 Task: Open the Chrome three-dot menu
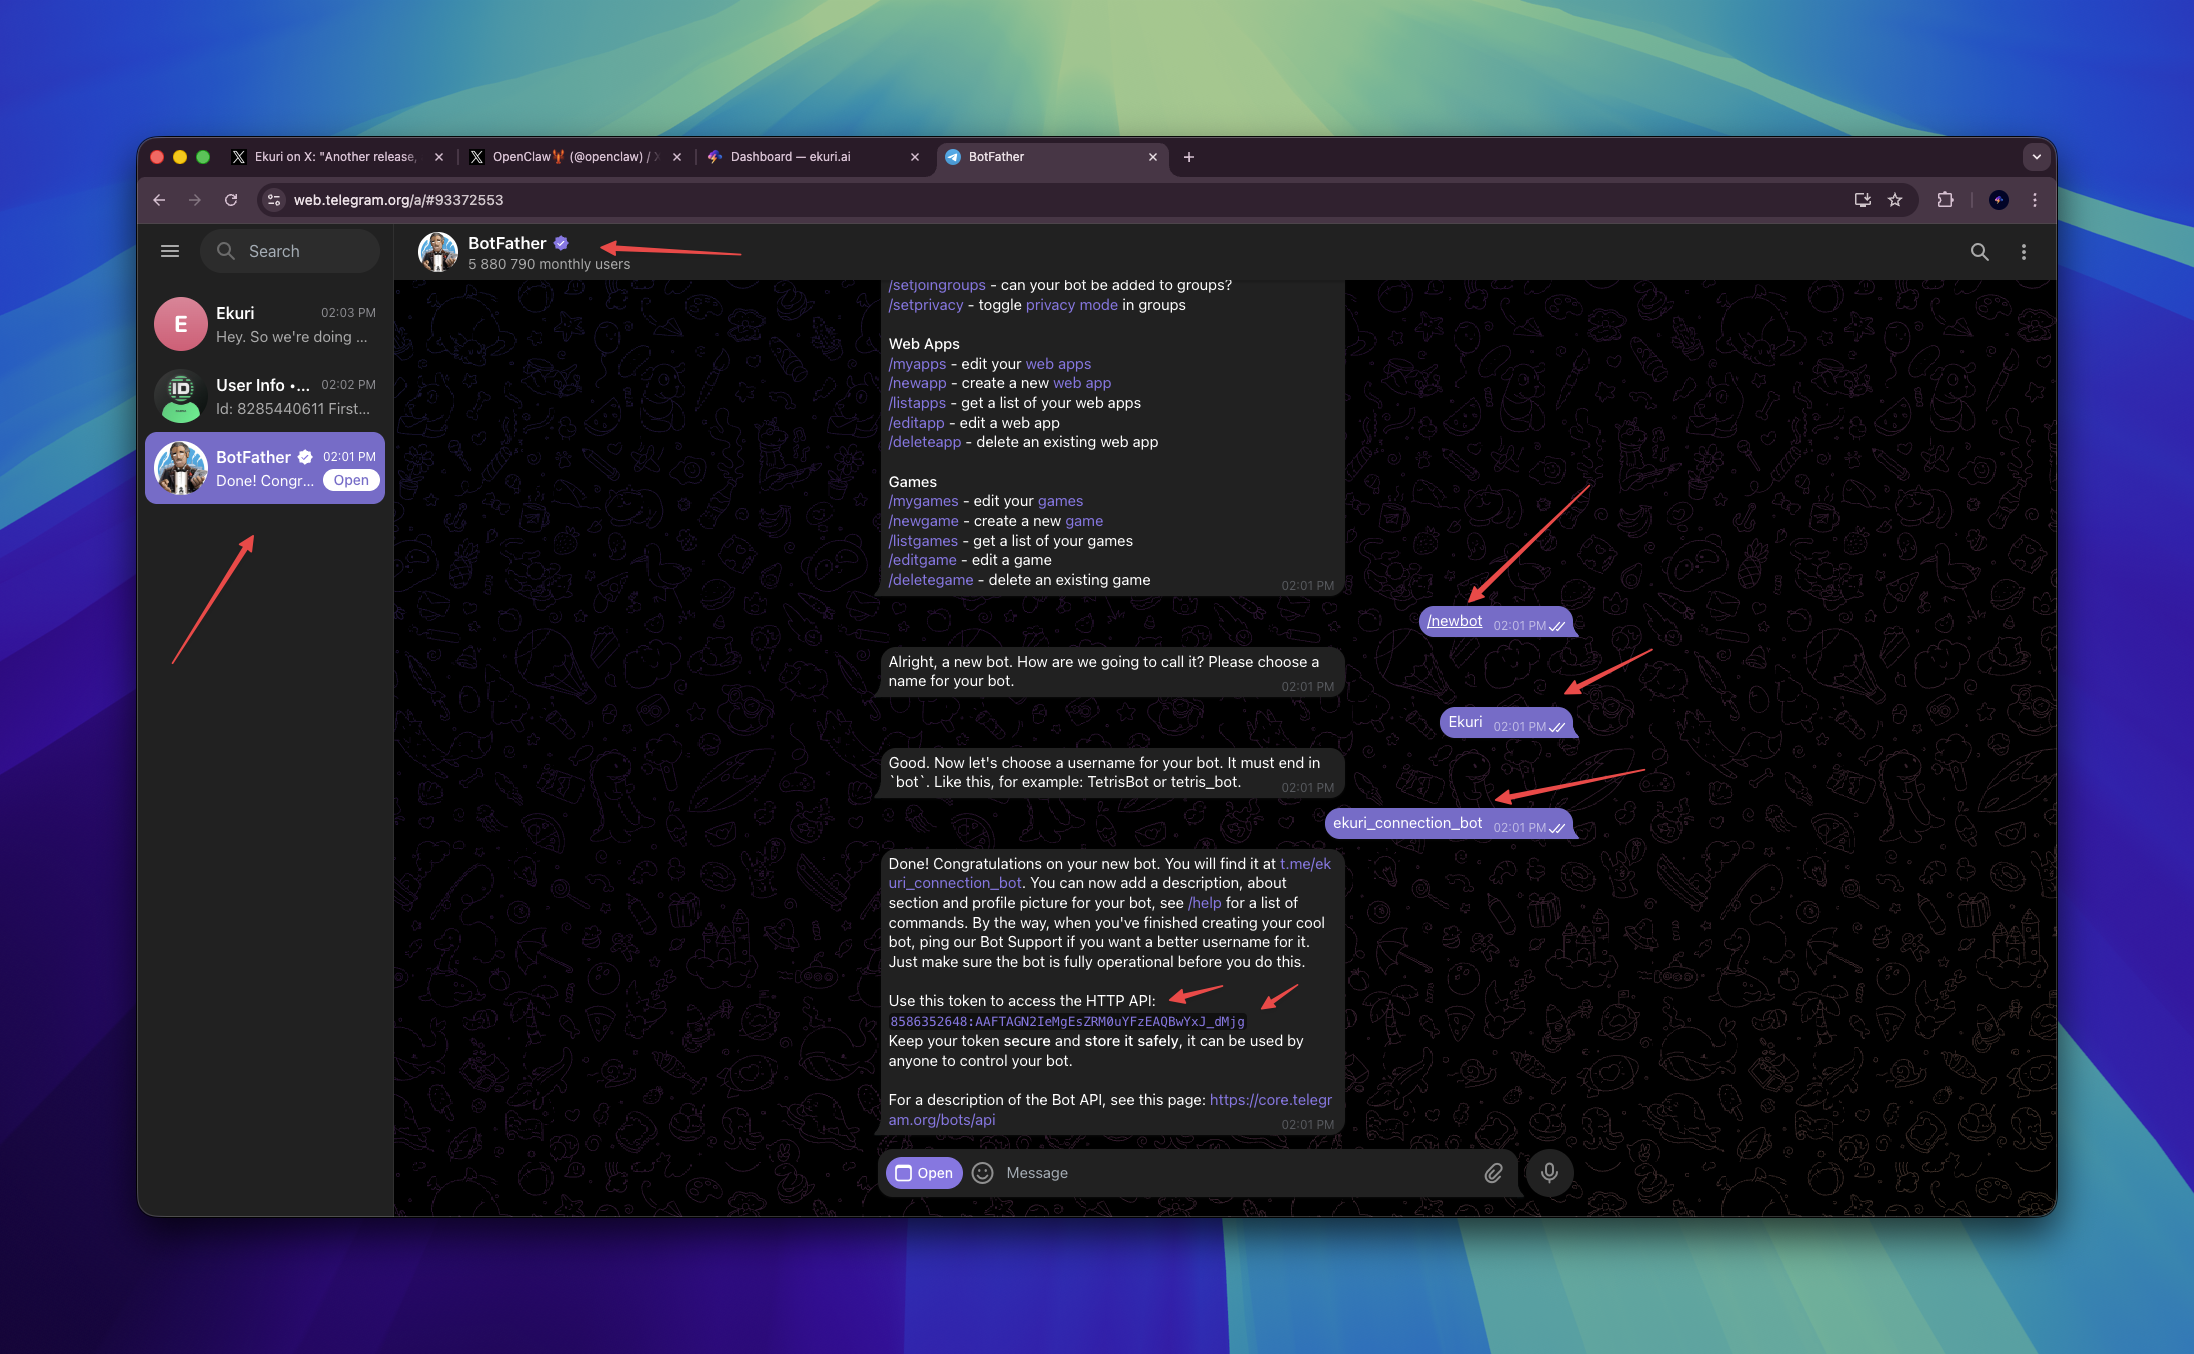(2035, 200)
